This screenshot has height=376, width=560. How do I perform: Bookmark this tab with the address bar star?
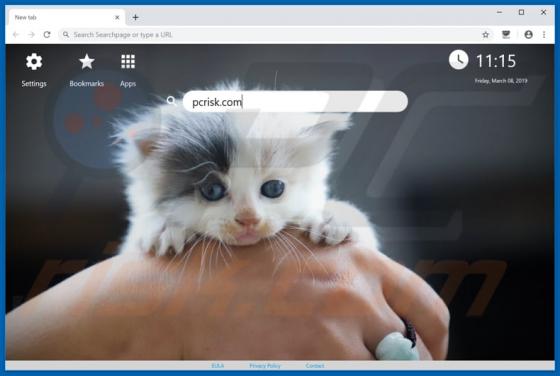[485, 35]
